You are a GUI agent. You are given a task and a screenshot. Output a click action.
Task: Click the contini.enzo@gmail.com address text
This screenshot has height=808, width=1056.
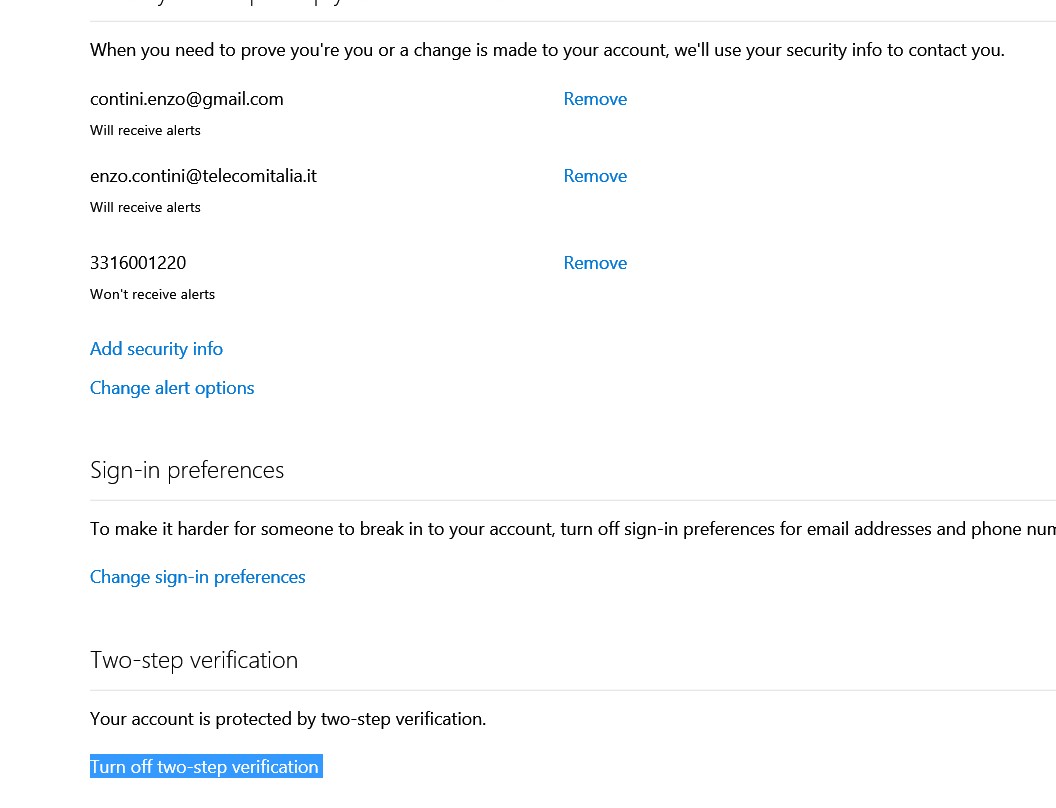pyautogui.click(x=186, y=99)
